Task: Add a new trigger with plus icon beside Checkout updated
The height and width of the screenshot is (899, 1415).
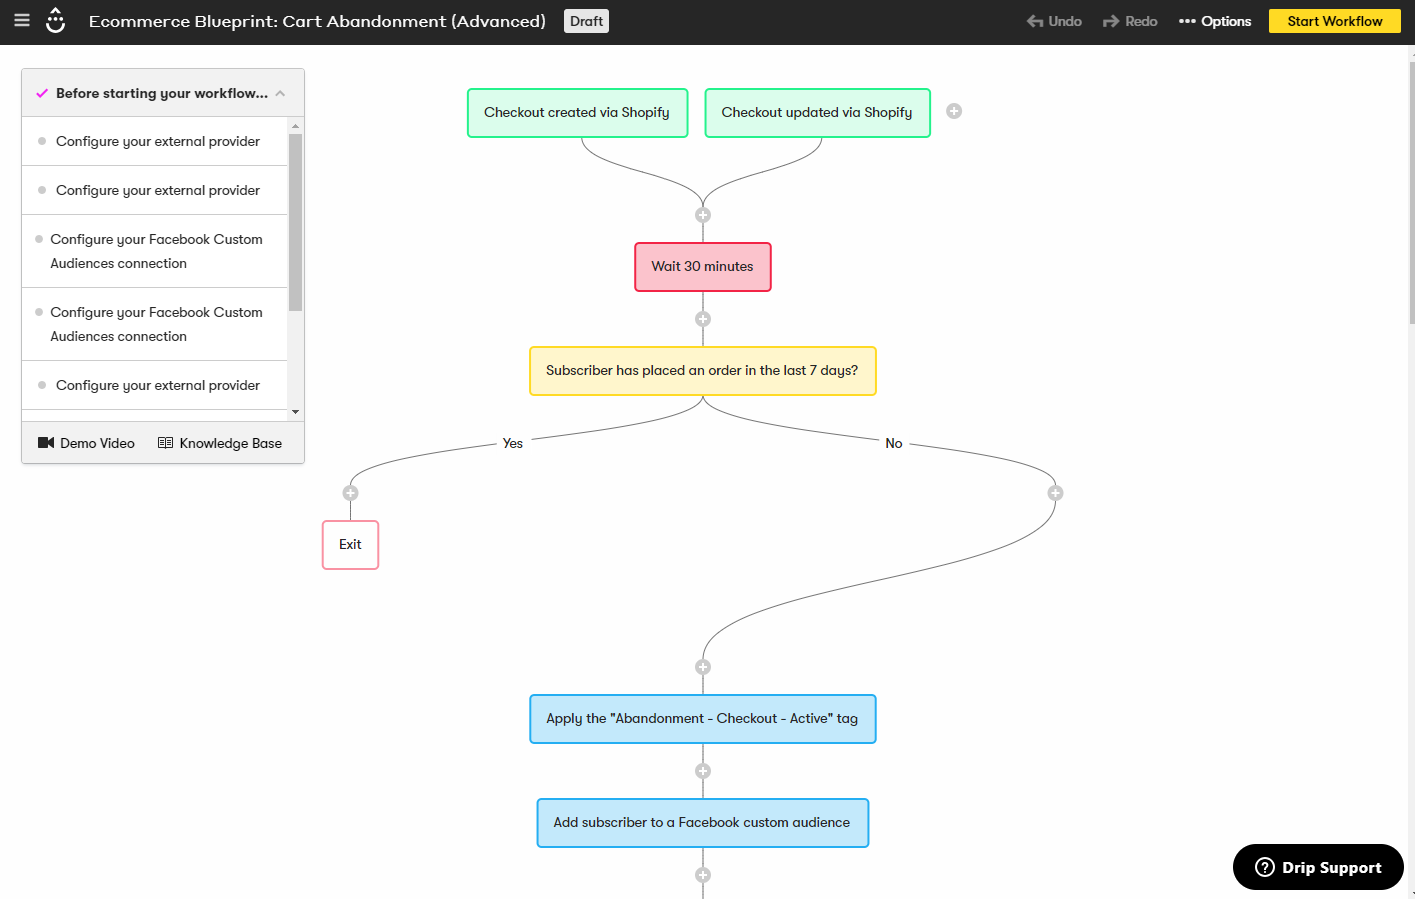Action: click(x=954, y=111)
